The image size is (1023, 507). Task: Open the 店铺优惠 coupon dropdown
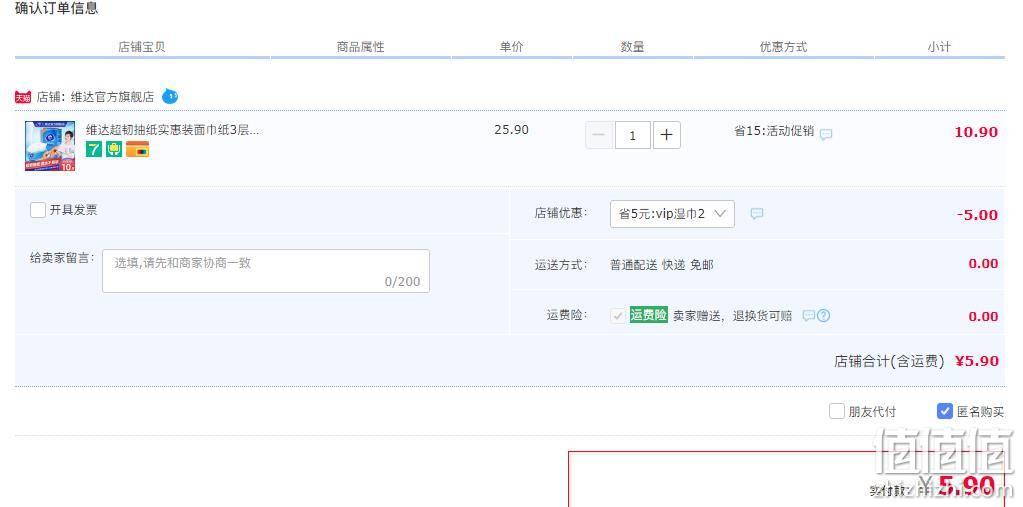[x=672, y=214]
